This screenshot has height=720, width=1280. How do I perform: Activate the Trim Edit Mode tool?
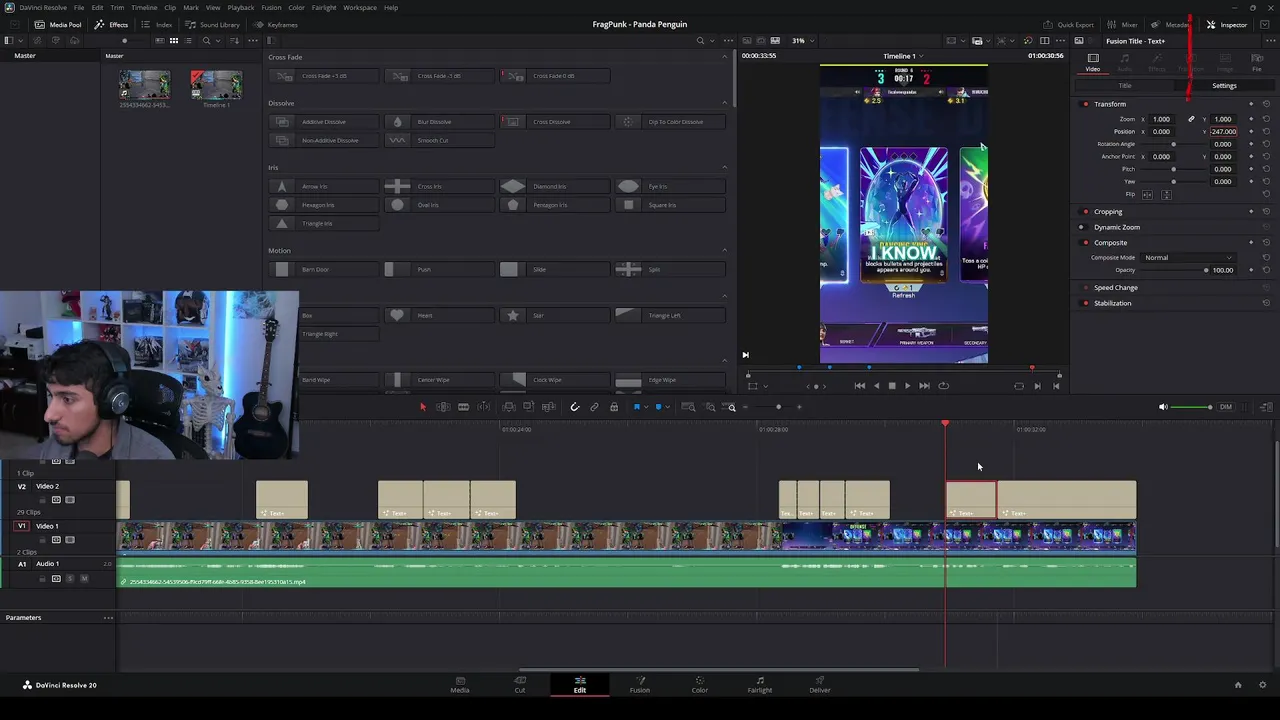[x=442, y=407]
